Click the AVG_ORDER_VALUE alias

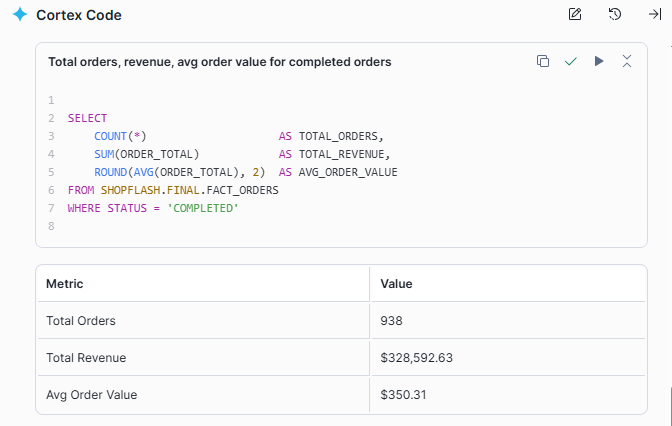click(x=348, y=172)
